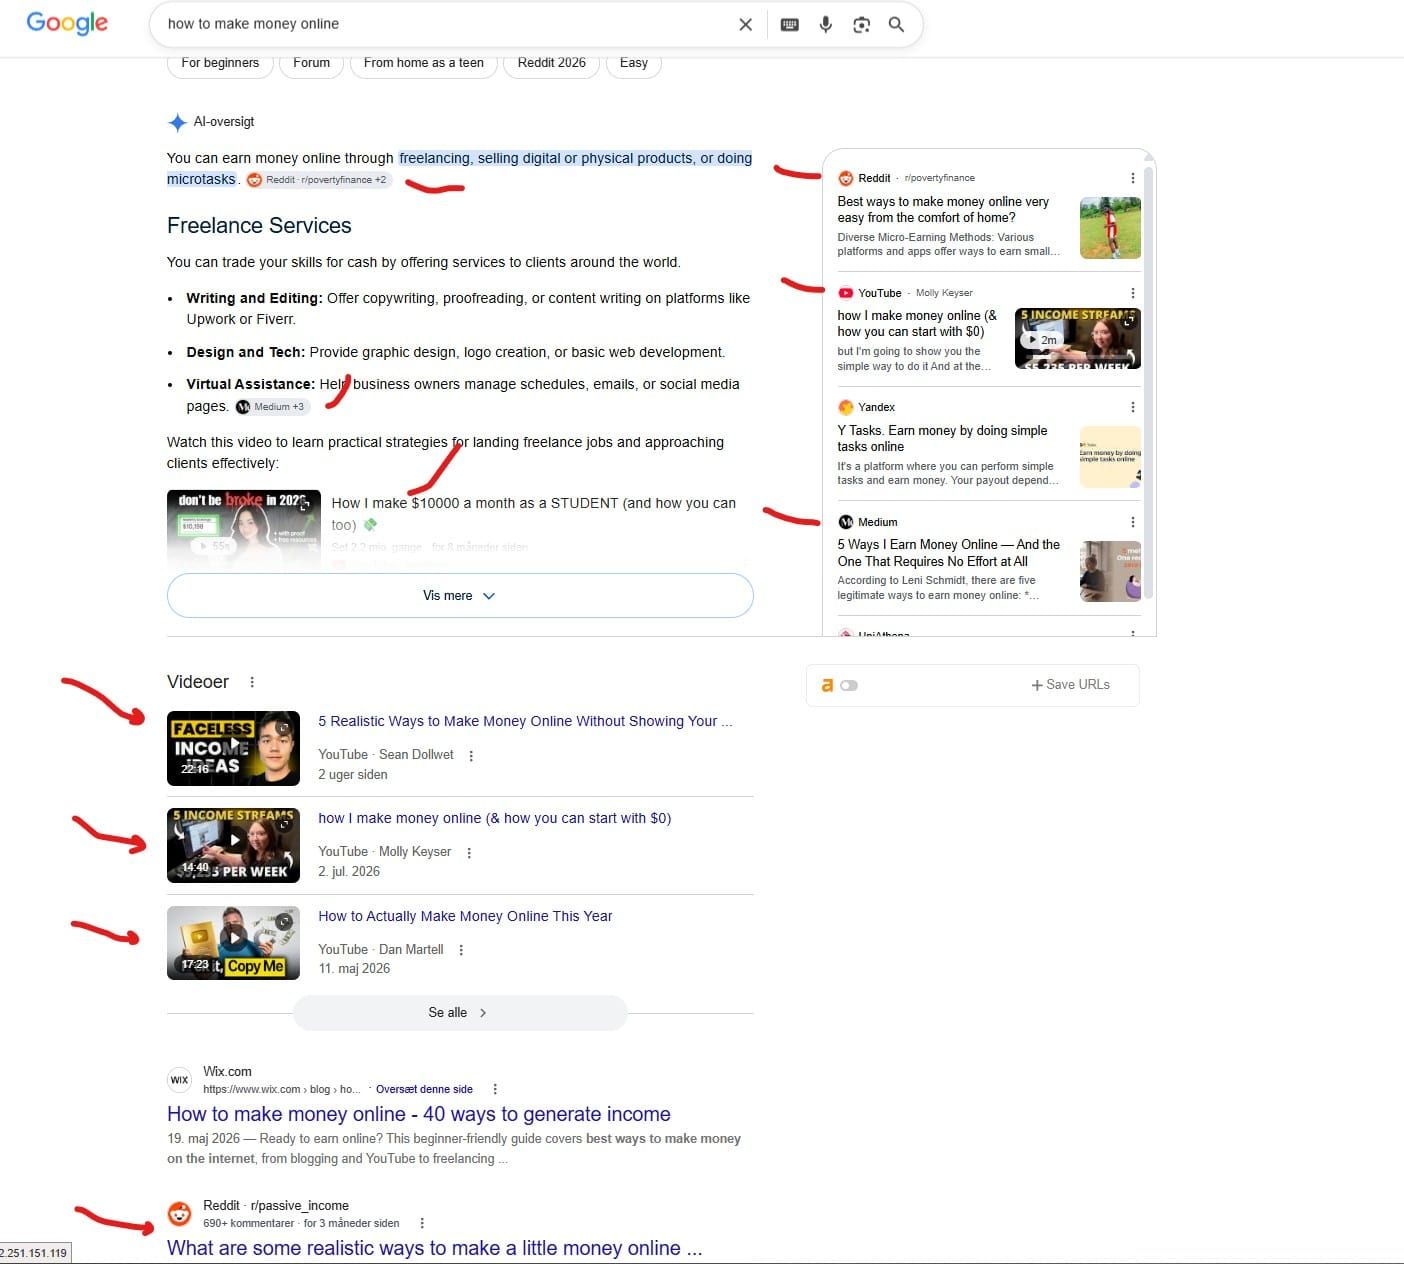This screenshot has width=1404, height=1264.
Task: Clear the search box with the X icon
Action: 745,25
